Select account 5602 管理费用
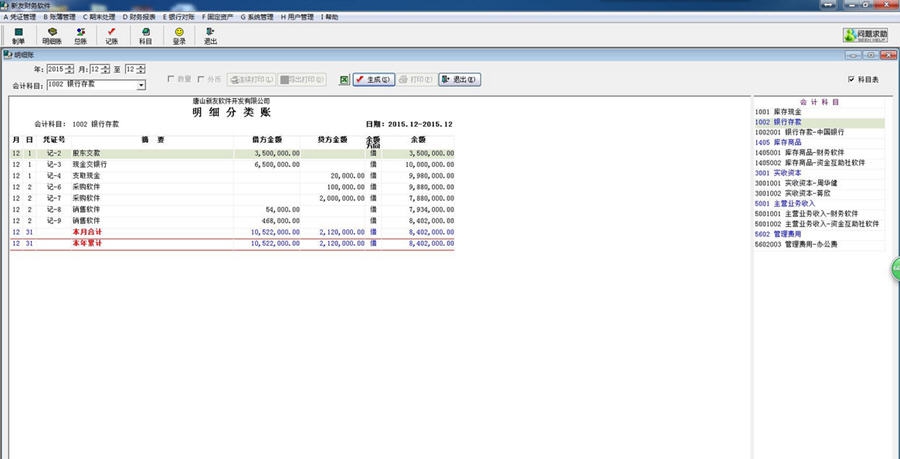Viewport: 900px width, 459px height. click(x=819, y=234)
